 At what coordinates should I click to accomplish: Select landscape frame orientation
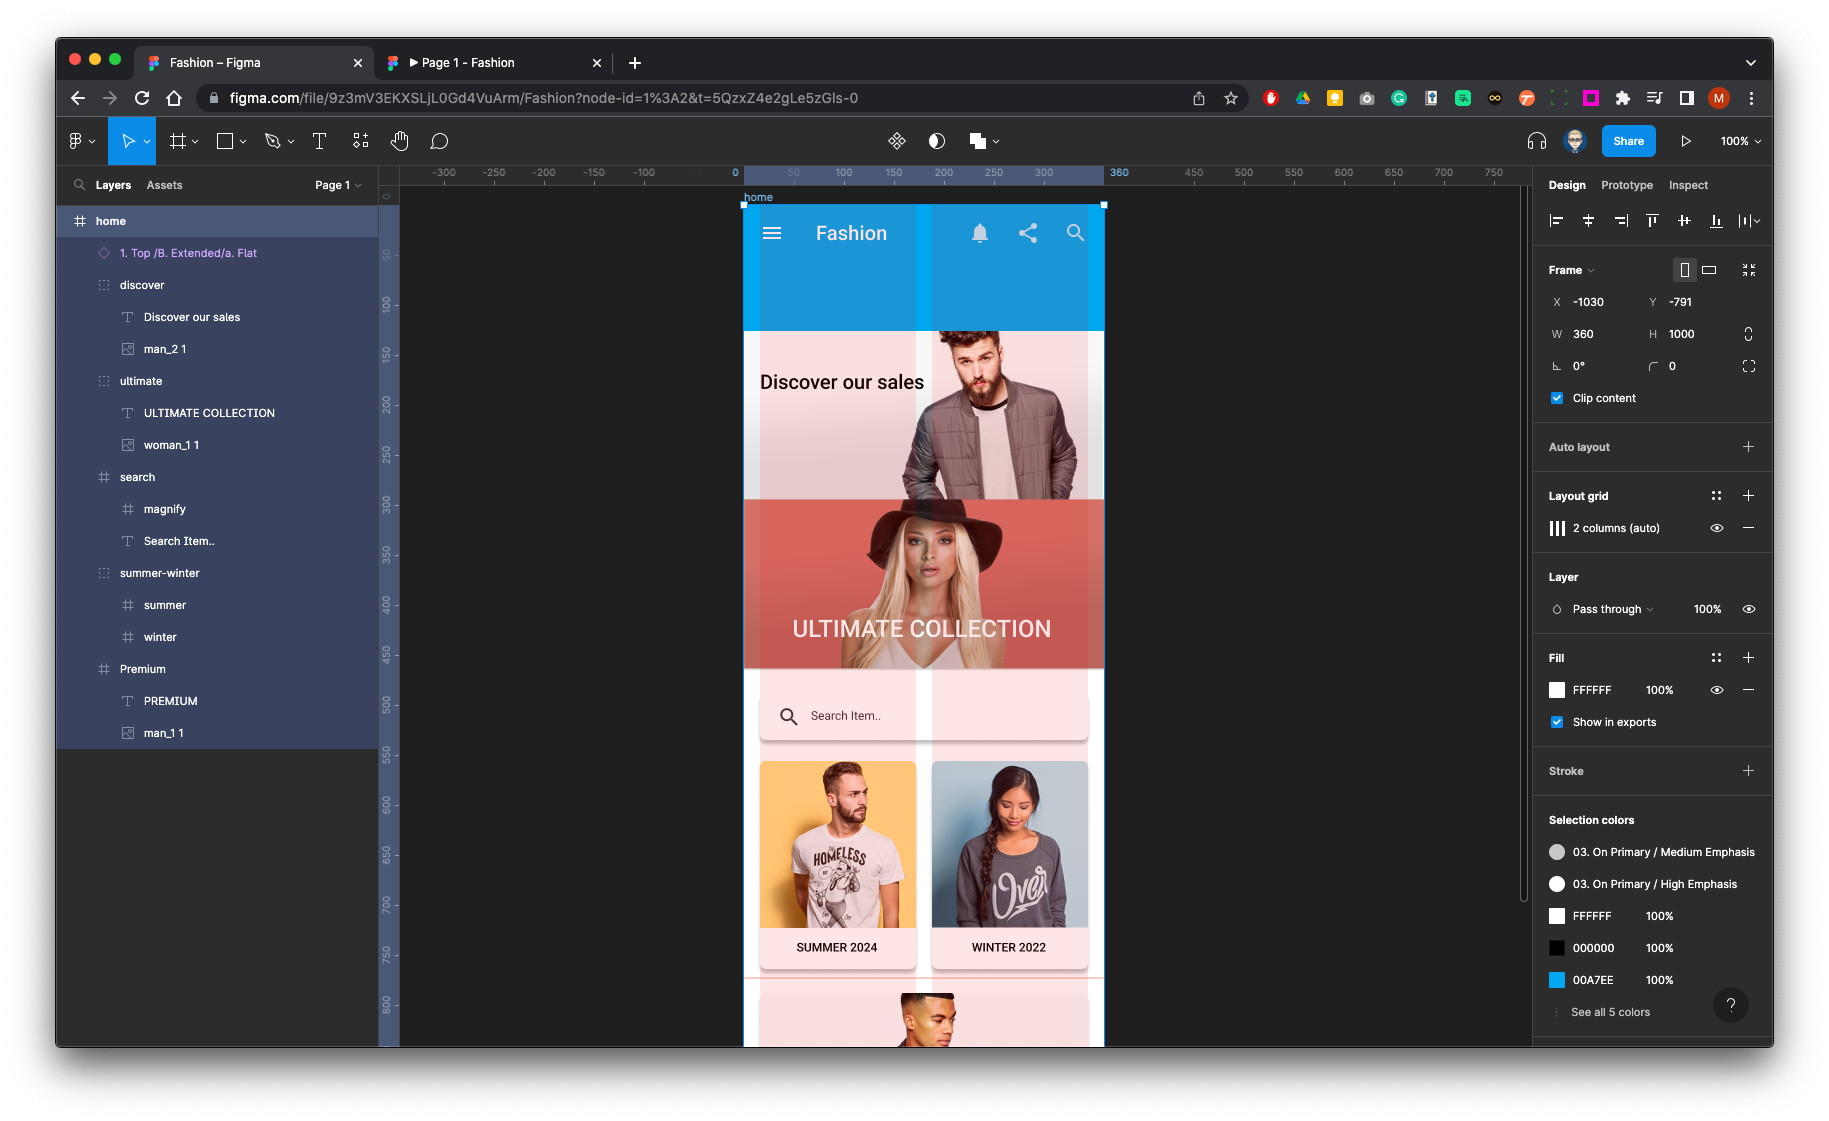(x=1710, y=270)
